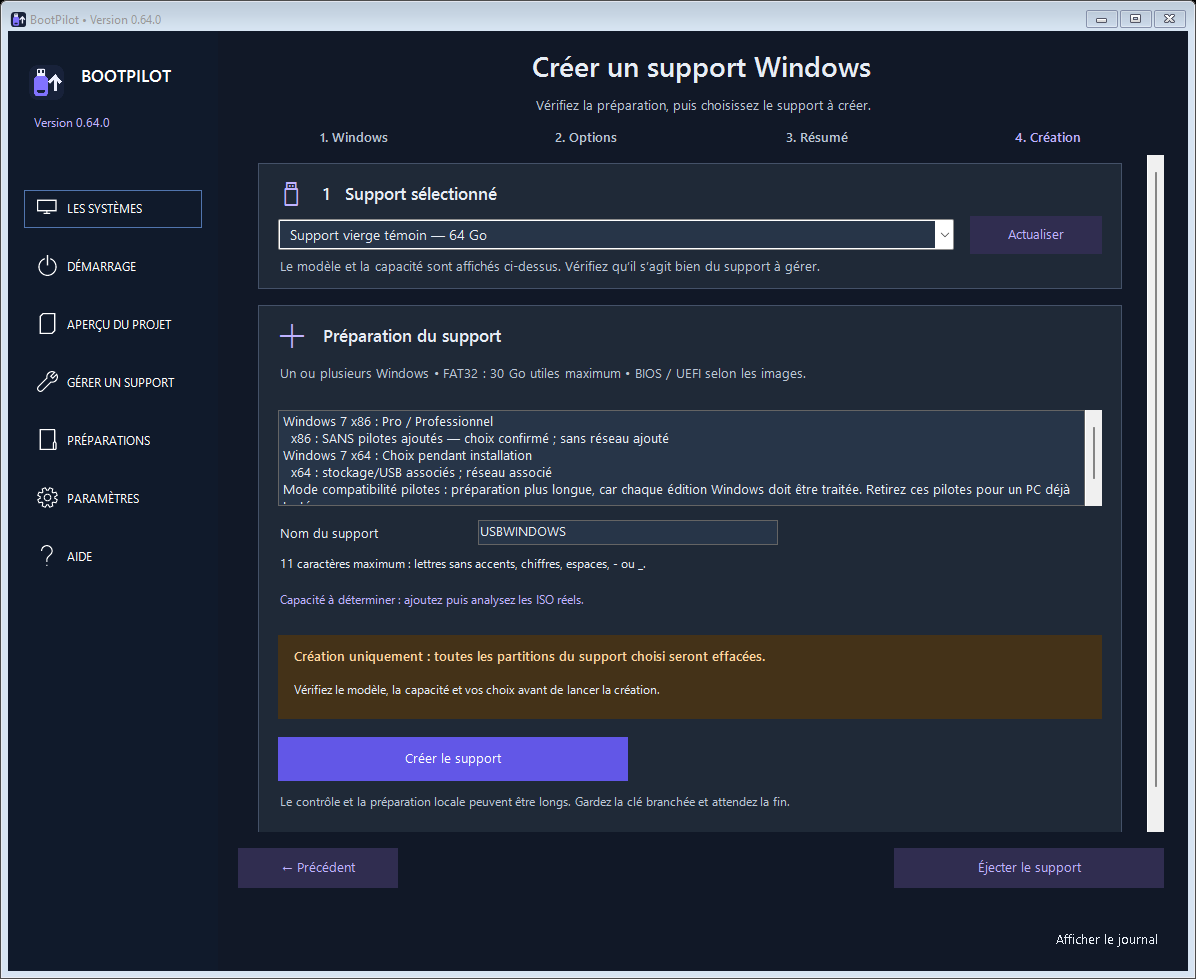
Task: Click the Création uniquement warning banner text
Action: tap(529, 656)
